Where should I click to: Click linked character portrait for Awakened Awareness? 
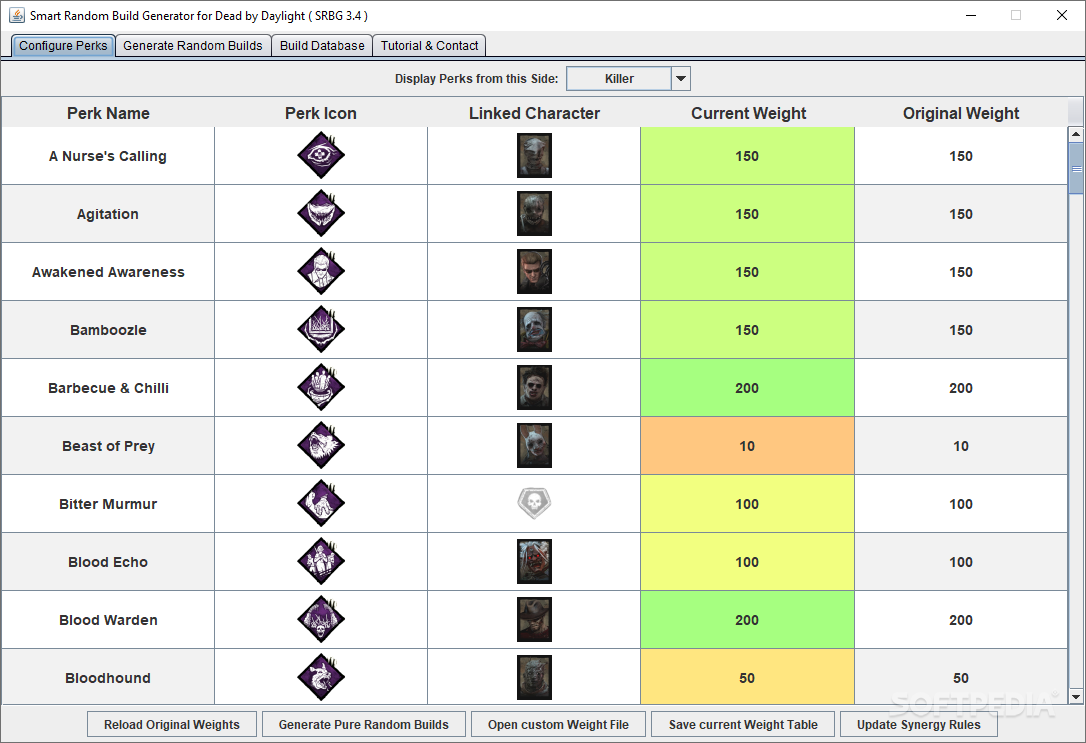(534, 272)
